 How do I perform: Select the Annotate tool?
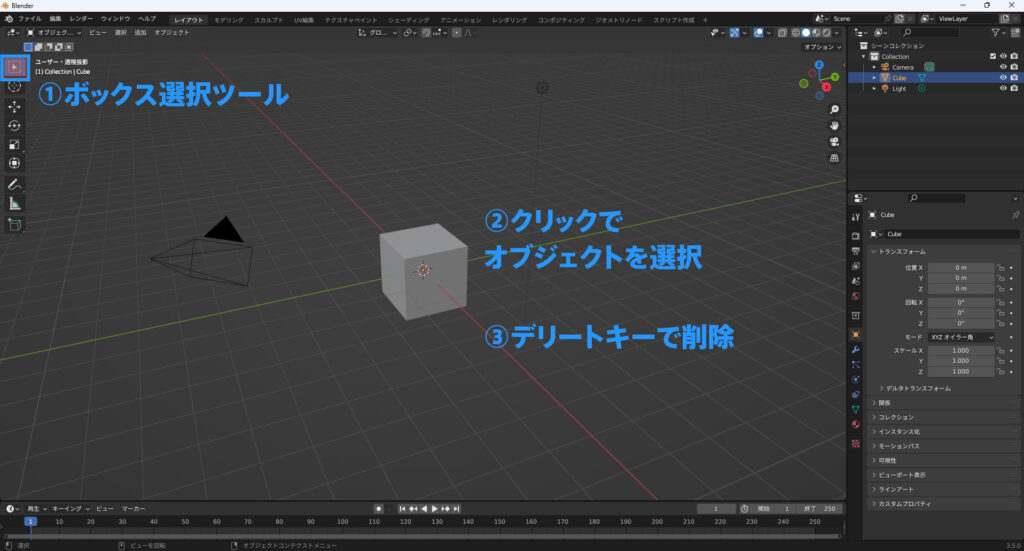point(14,185)
